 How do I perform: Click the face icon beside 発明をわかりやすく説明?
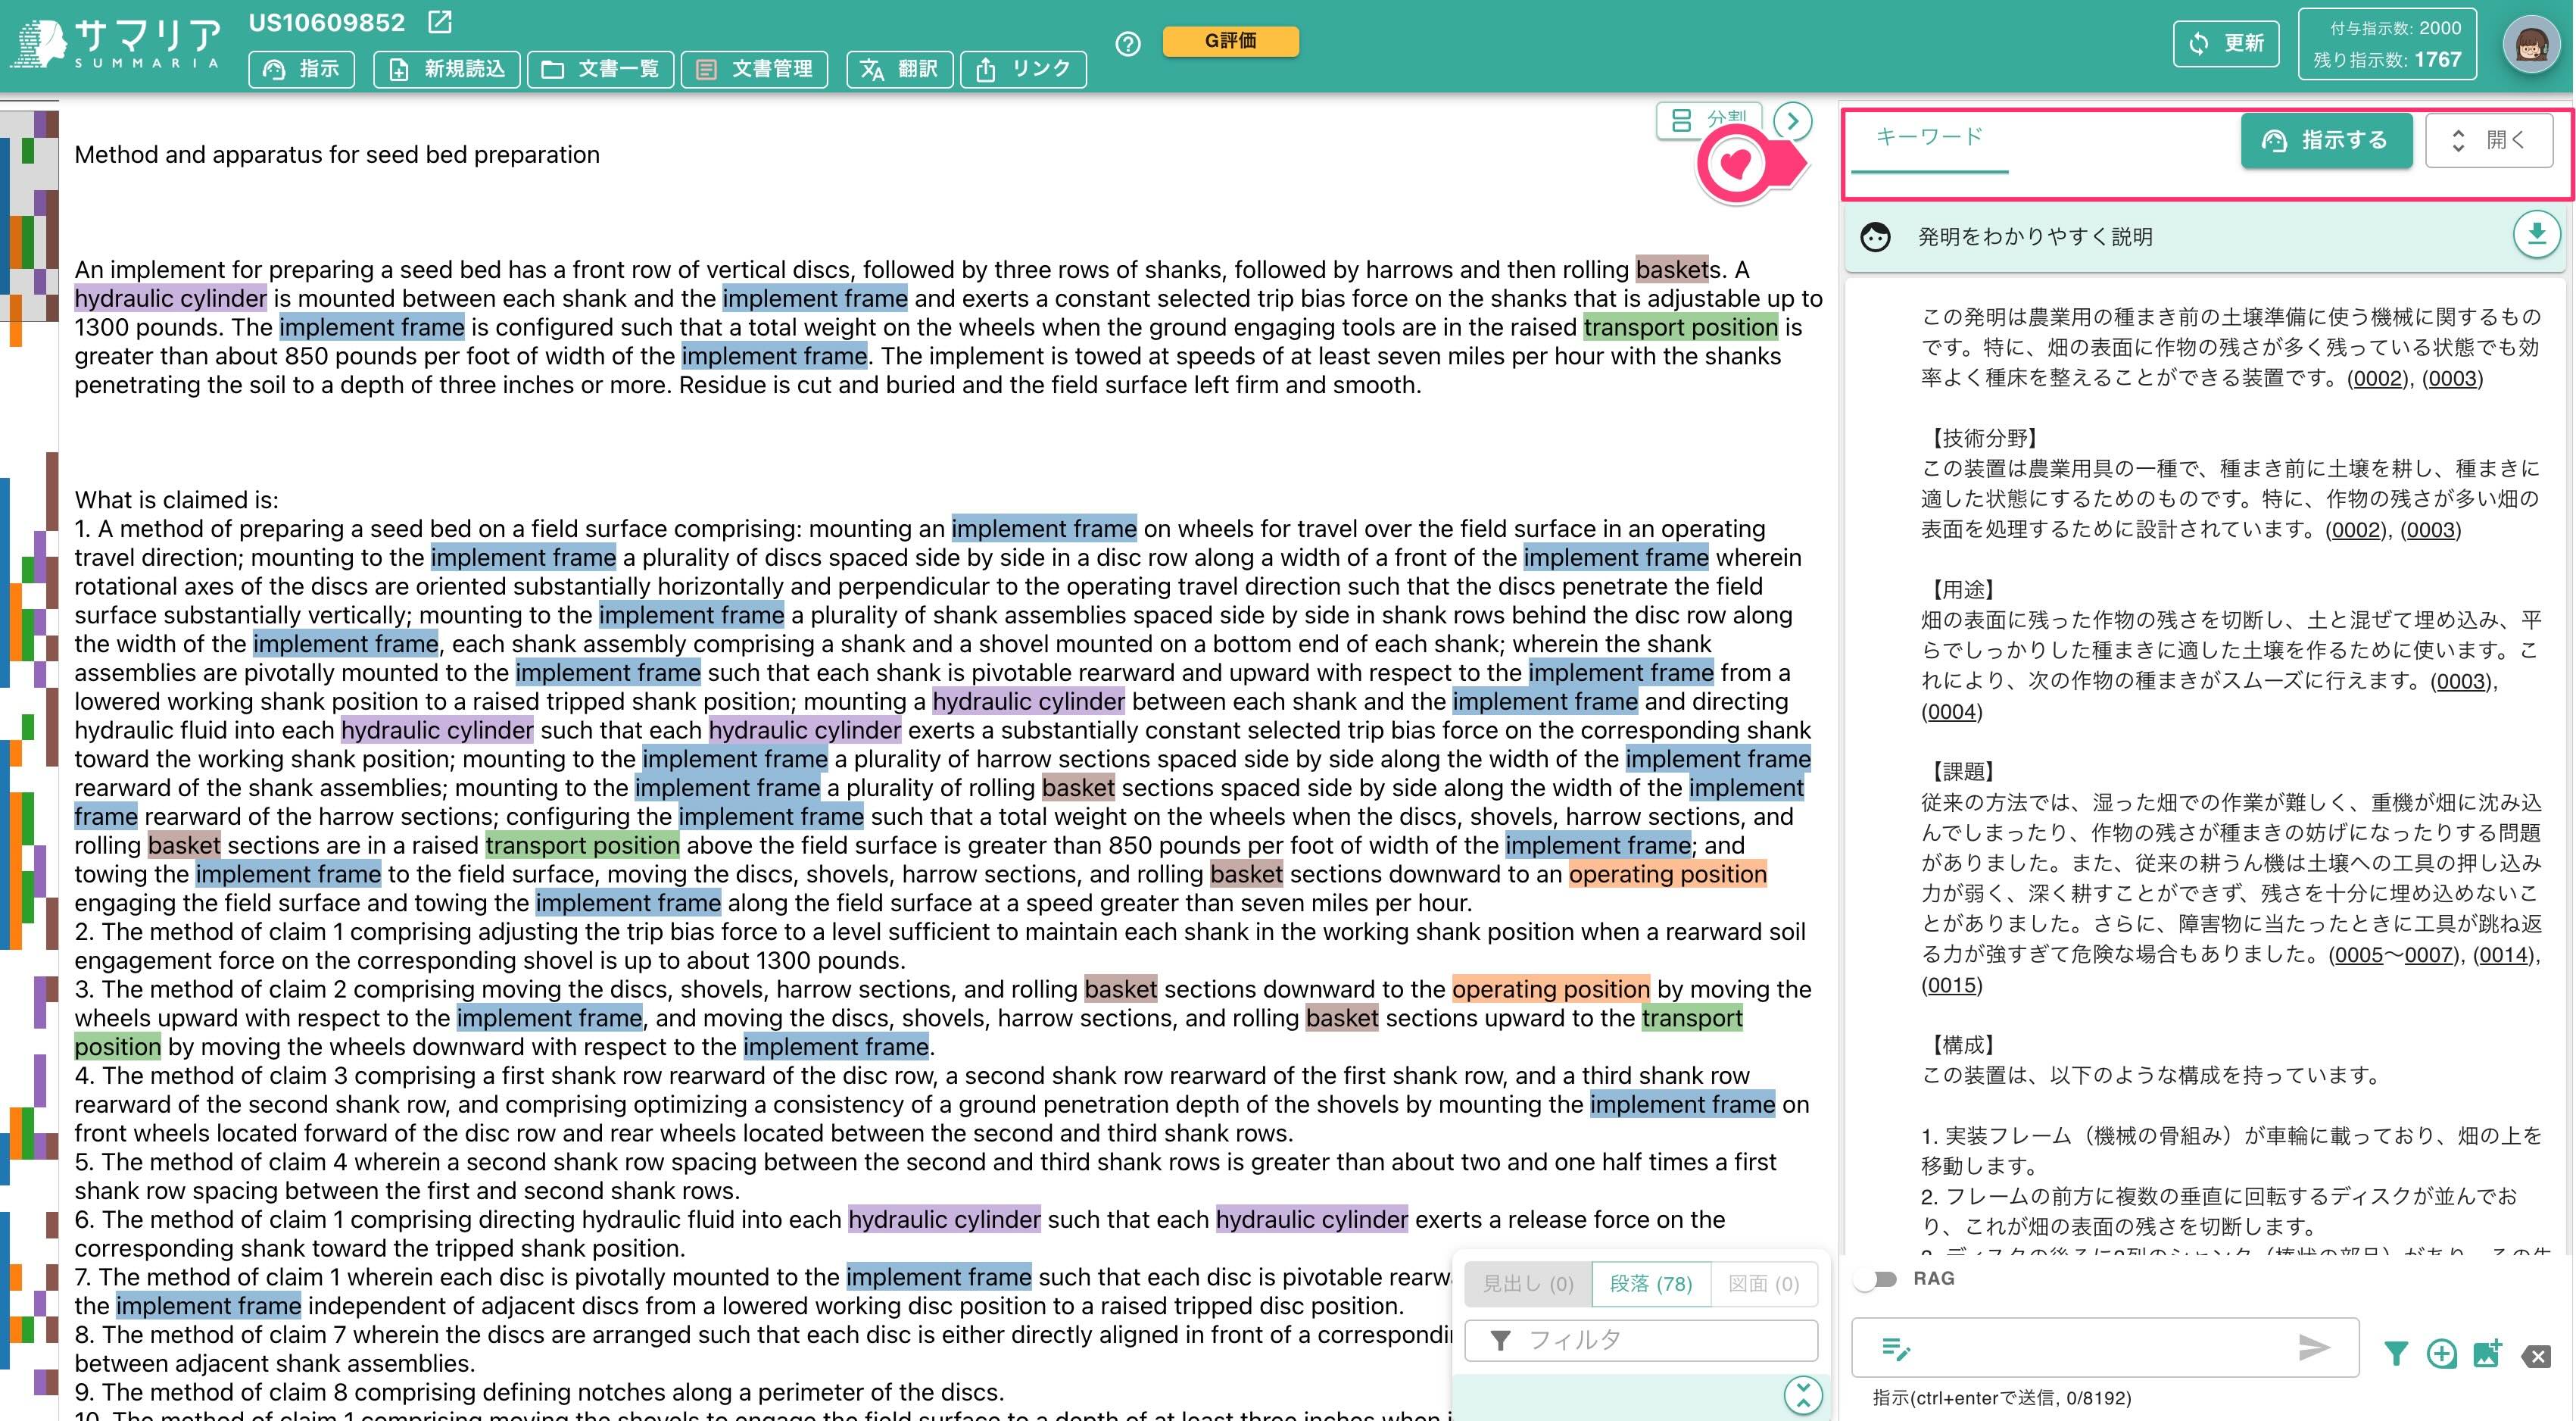1875,237
